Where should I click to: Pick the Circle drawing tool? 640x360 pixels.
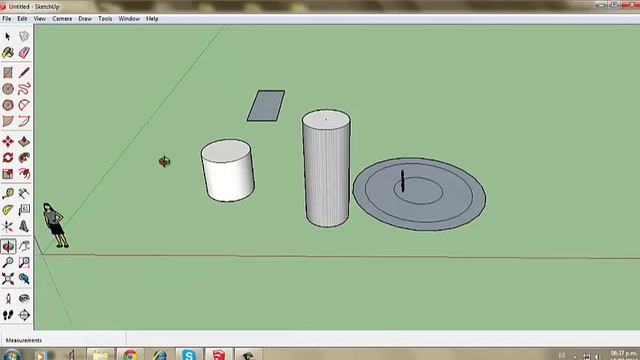[x=8, y=89]
